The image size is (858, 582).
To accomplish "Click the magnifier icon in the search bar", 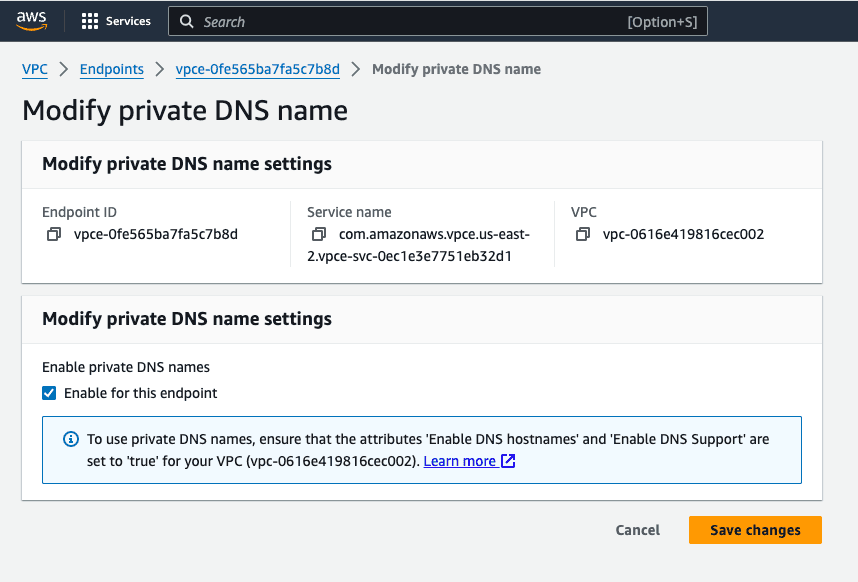I will click(186, 21).
